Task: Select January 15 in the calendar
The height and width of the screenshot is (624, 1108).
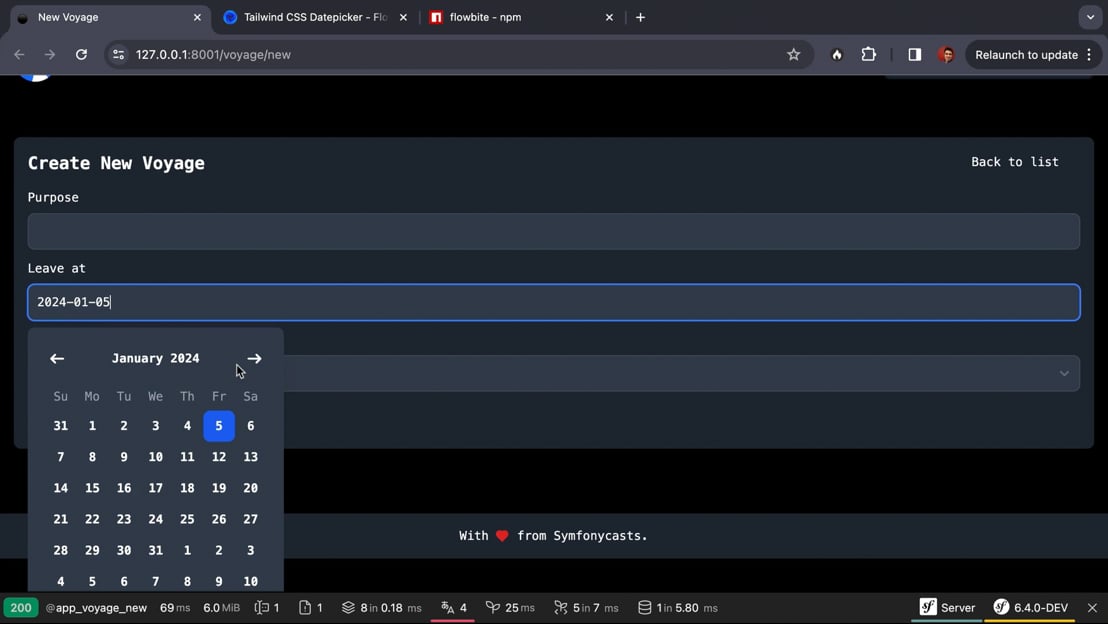Action: [92, 488]
